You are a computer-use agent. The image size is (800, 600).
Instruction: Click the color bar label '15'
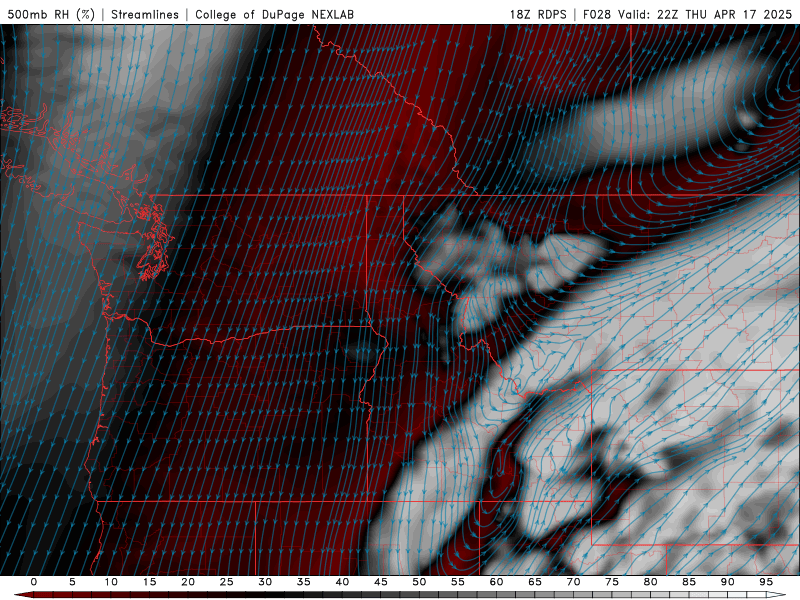click(149, 582)
